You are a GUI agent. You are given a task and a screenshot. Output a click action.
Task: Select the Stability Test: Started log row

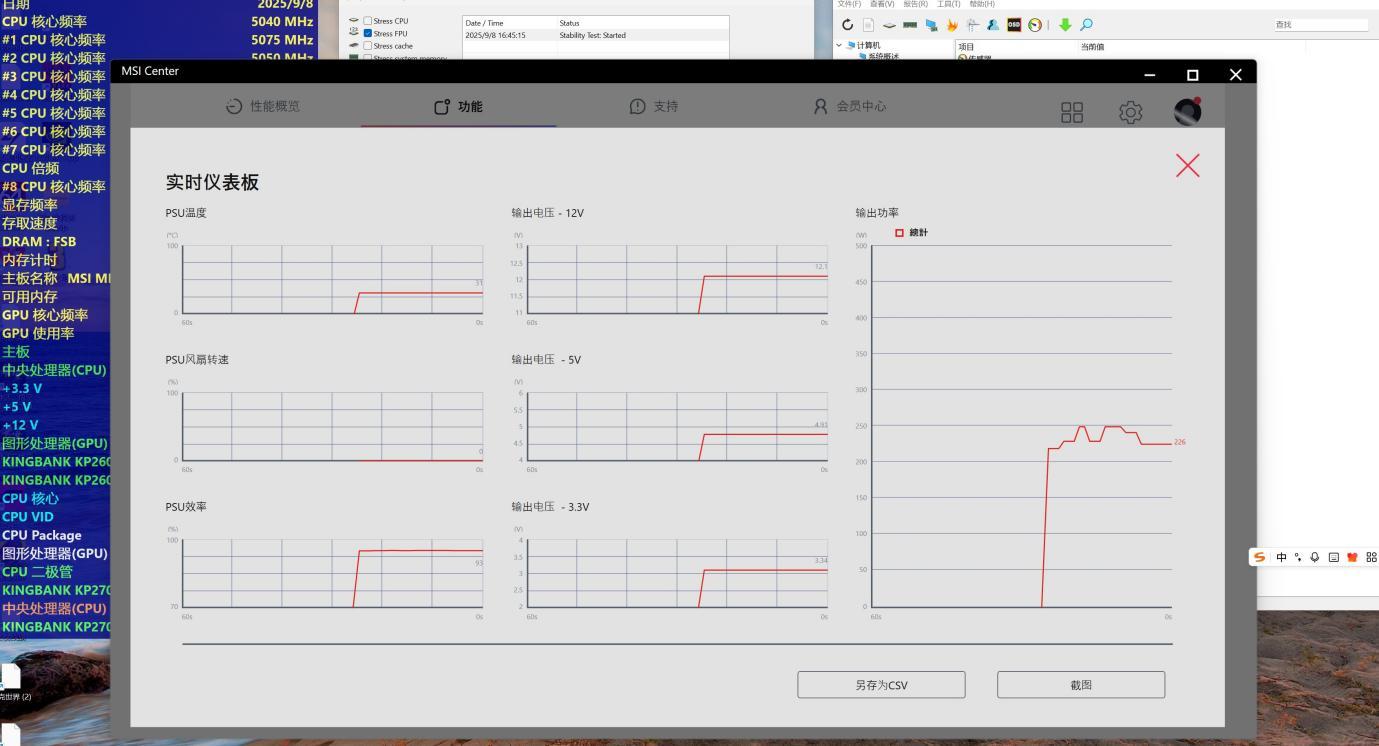pyautogui.click(x=595, y=35)
